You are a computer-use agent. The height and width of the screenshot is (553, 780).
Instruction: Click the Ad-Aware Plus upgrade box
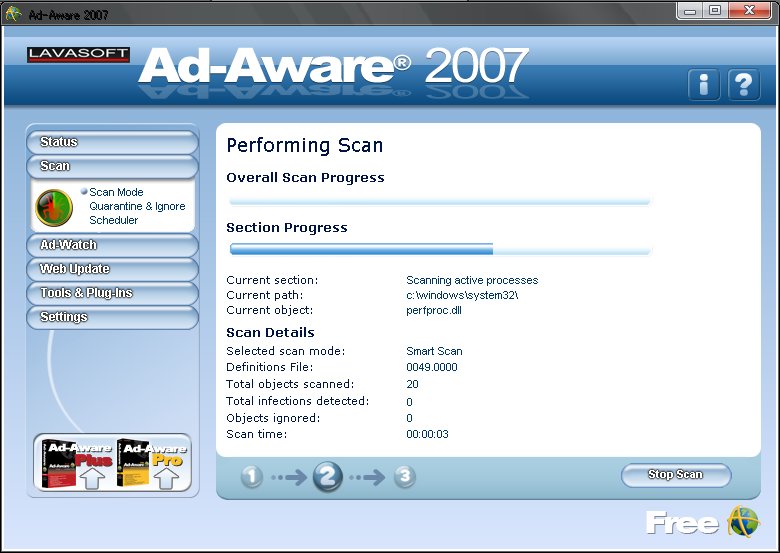(77, 463)
